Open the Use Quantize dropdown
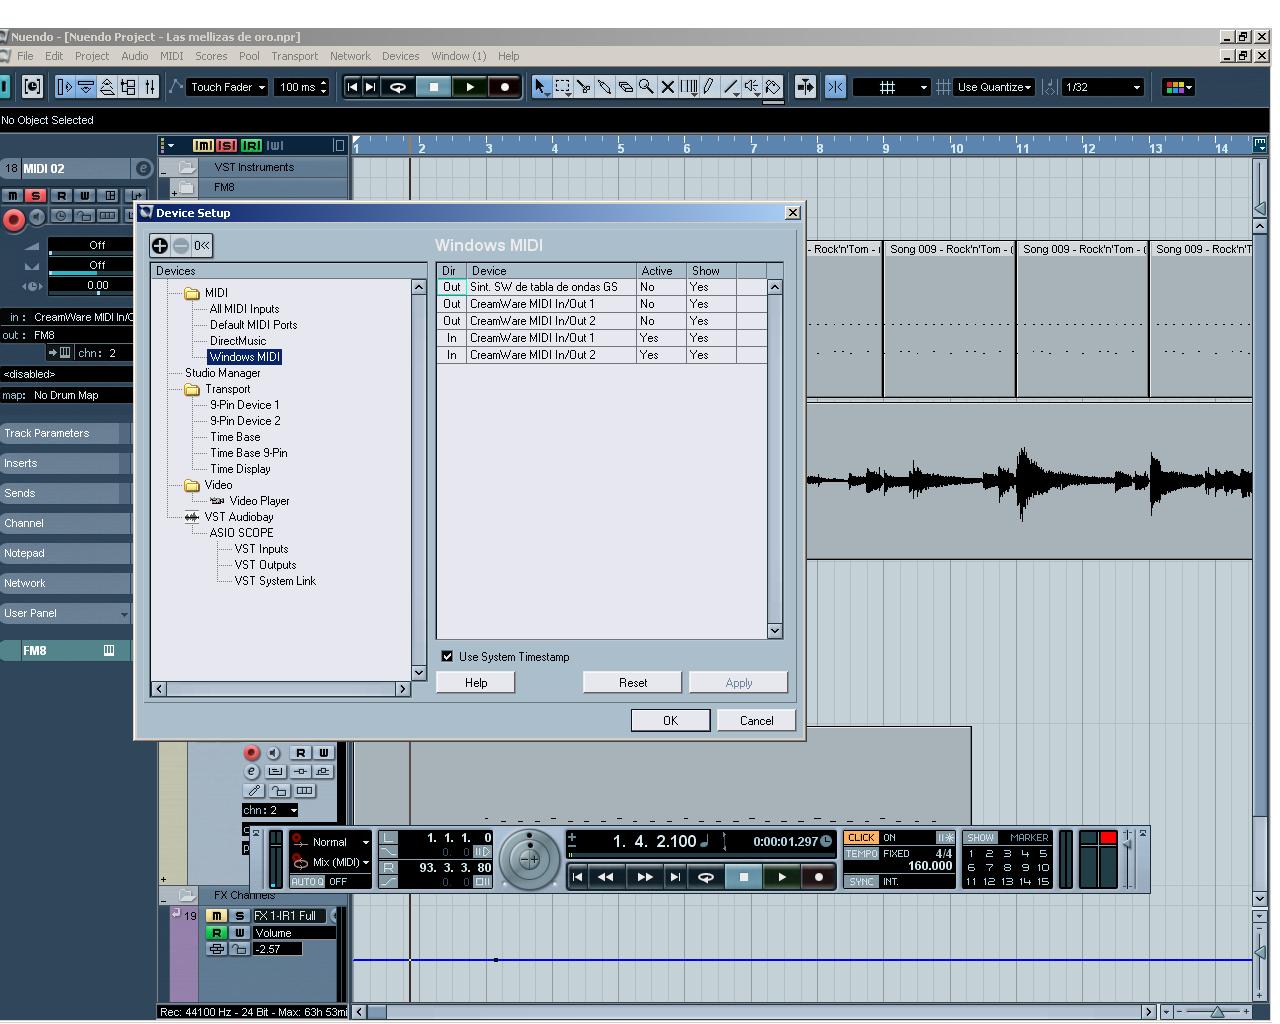 pos(994,87)
